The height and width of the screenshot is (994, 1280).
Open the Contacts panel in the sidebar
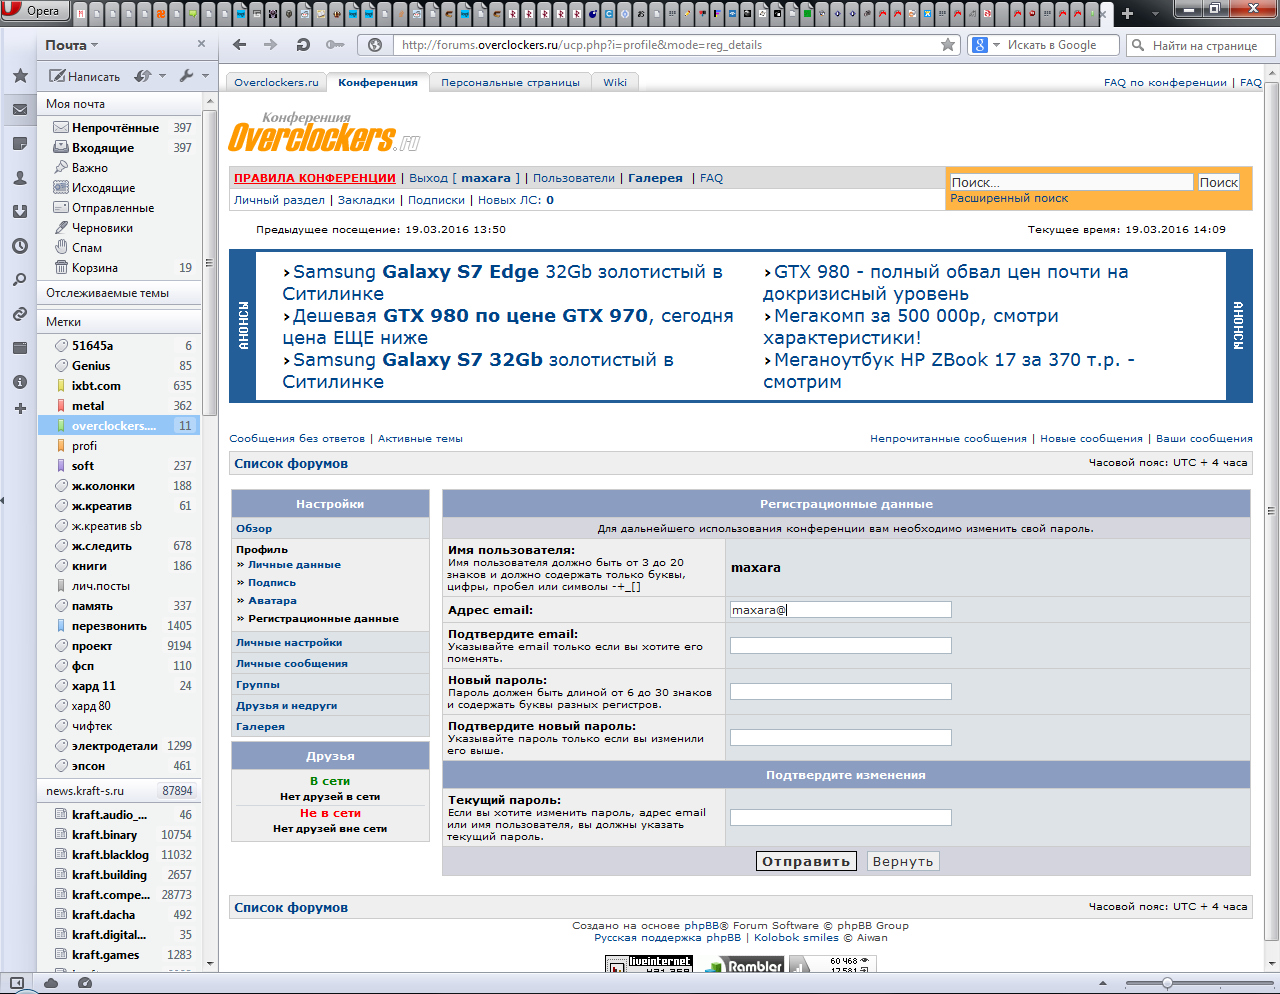pyautogui.click(x=20, y=178)
